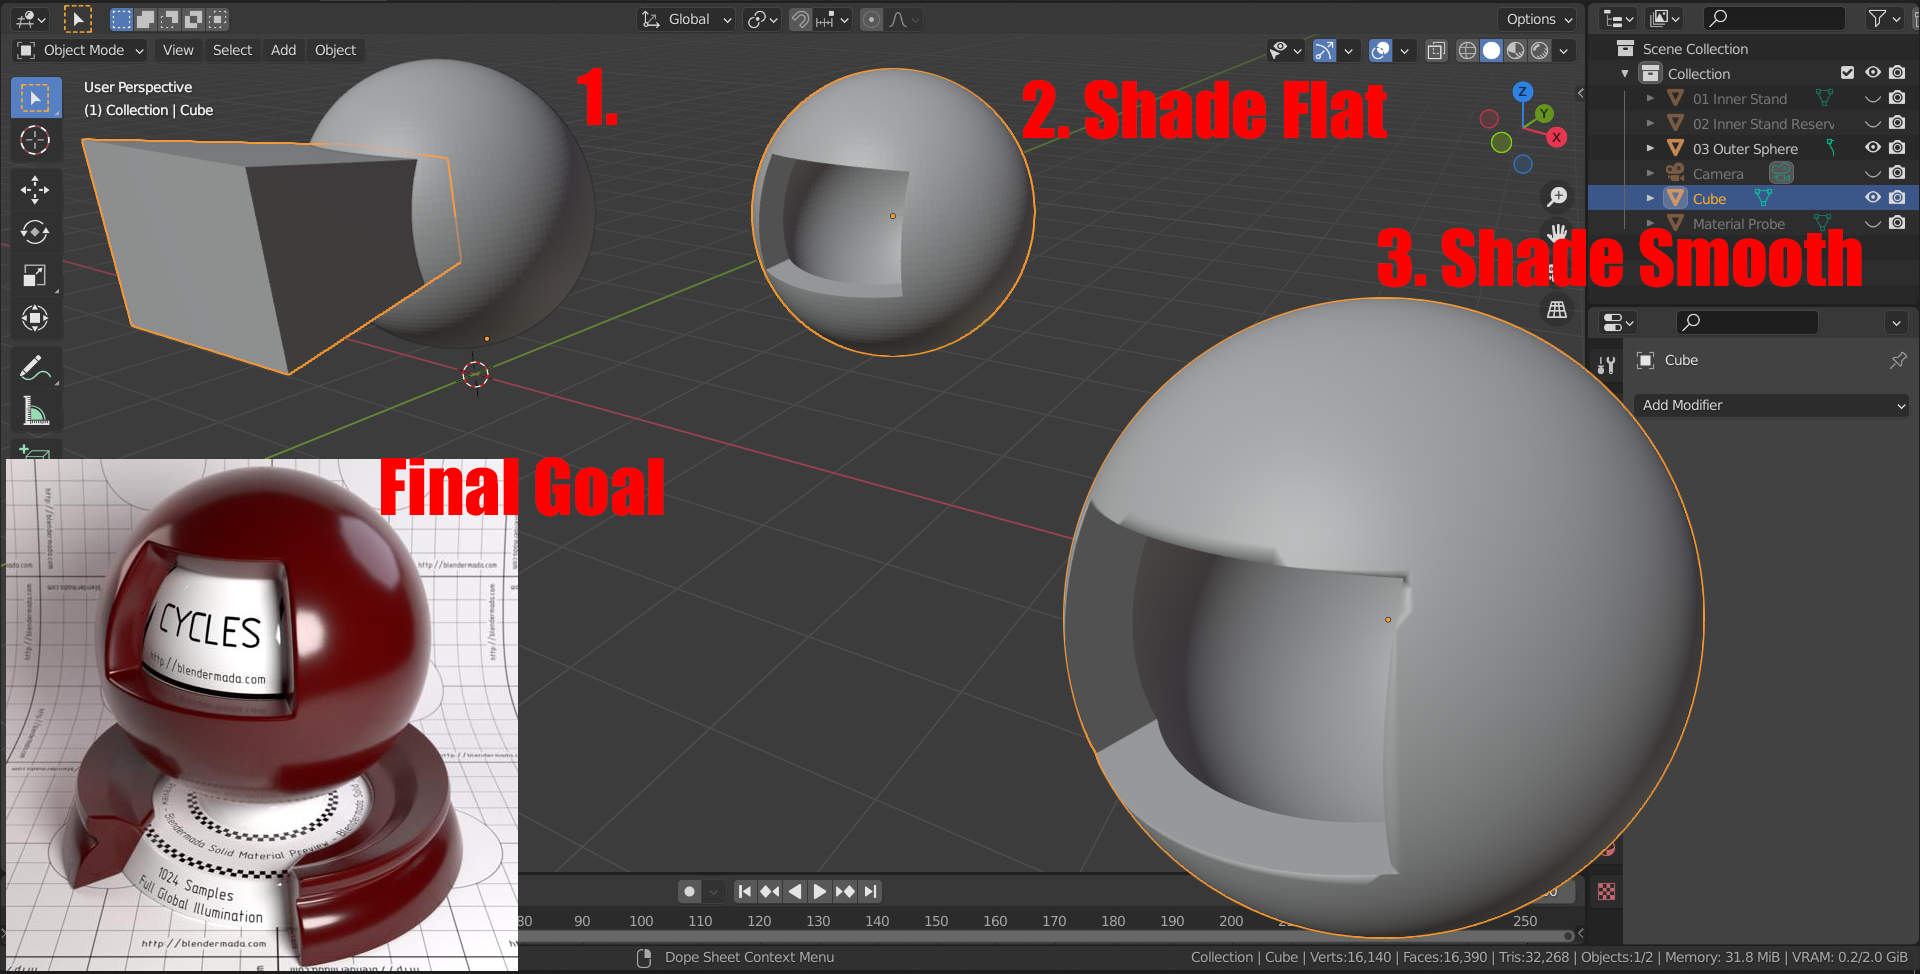Screen dimensions: 1920x974
Task: Switch to material preview shading
Action: coord(1515,50)
